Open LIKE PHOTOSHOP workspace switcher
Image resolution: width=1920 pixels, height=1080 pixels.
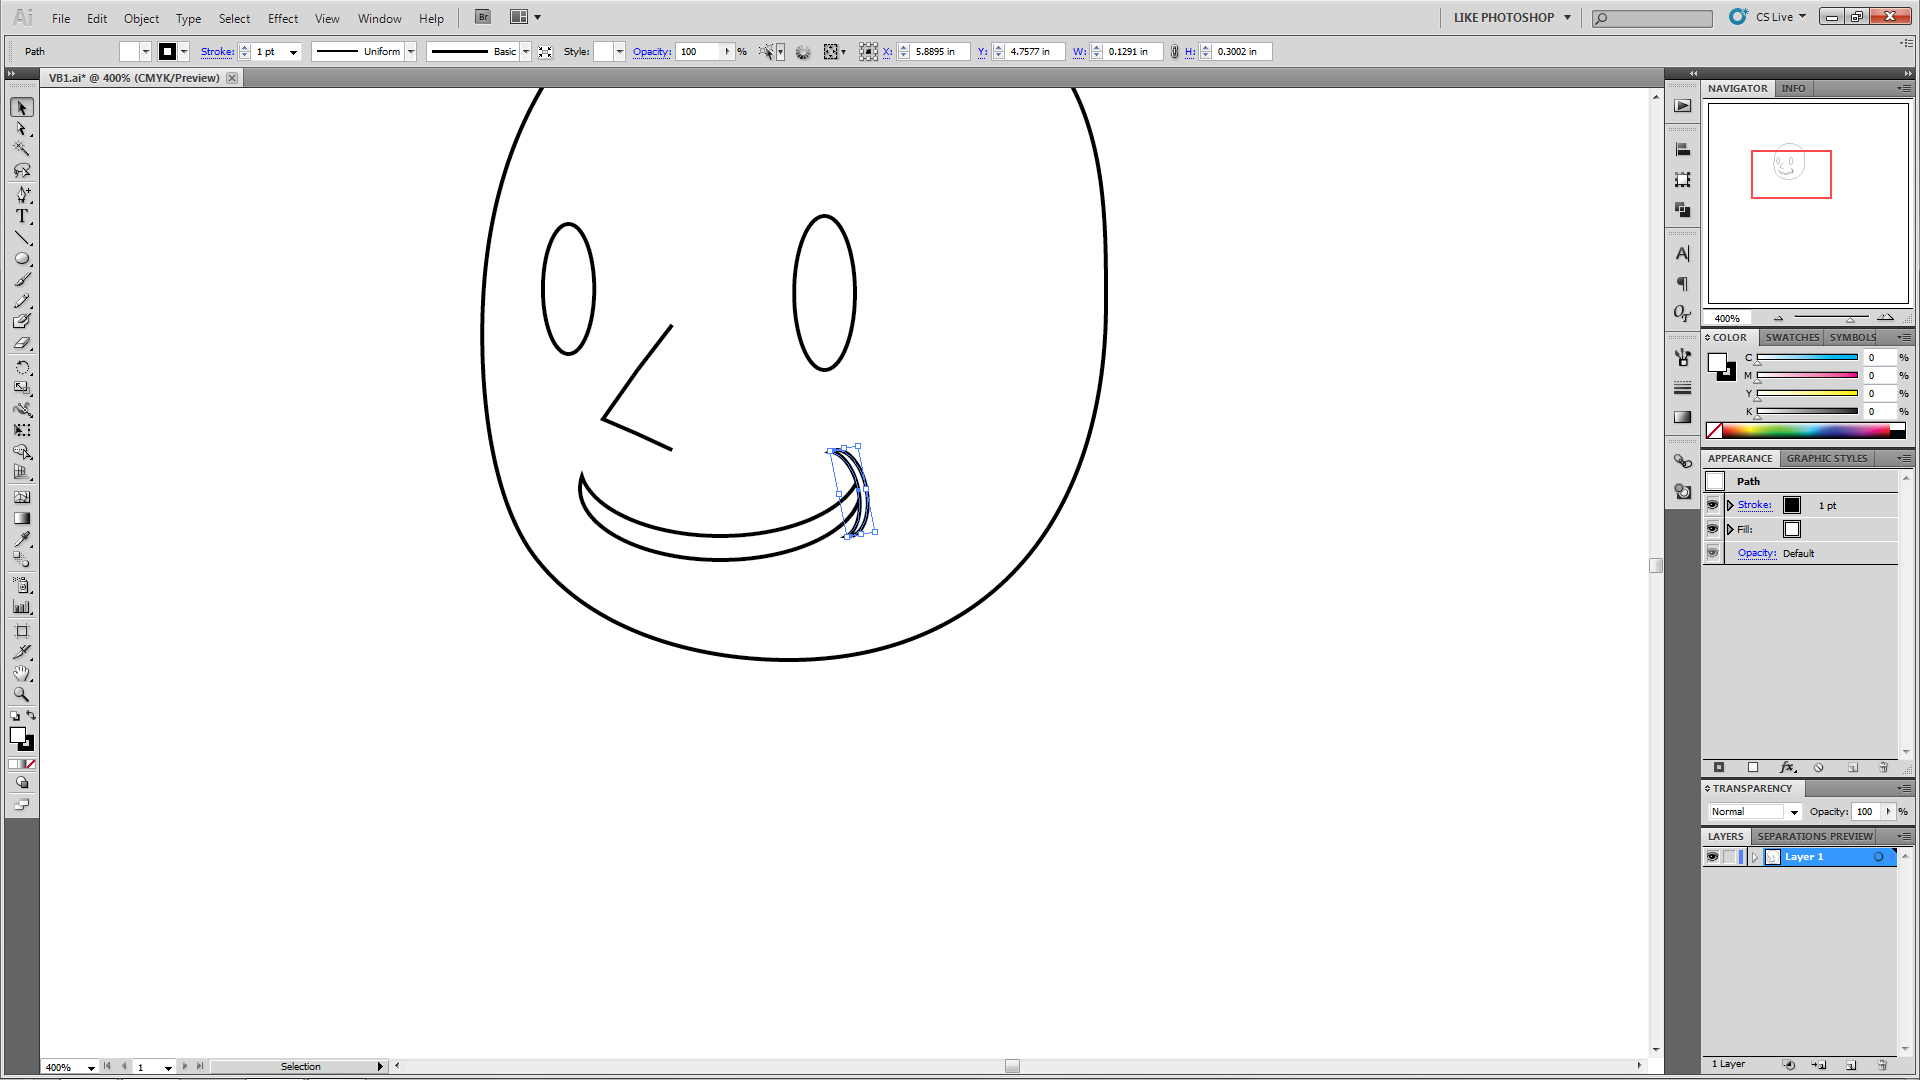pos(1511,17)
